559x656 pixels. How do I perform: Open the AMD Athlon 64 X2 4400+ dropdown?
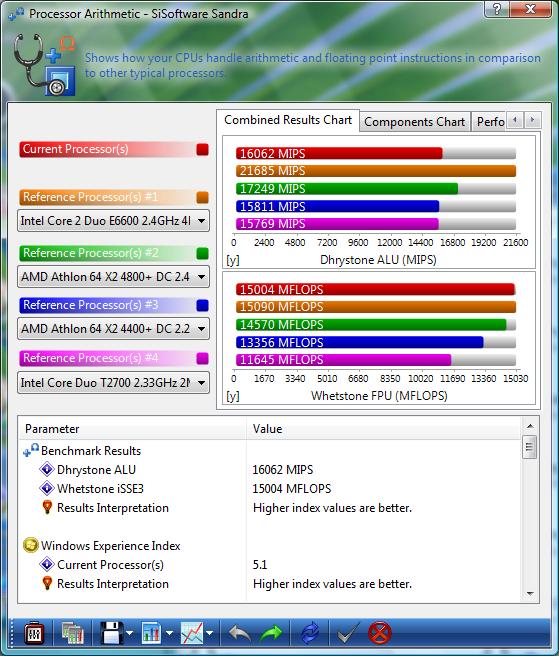[113, 328]
